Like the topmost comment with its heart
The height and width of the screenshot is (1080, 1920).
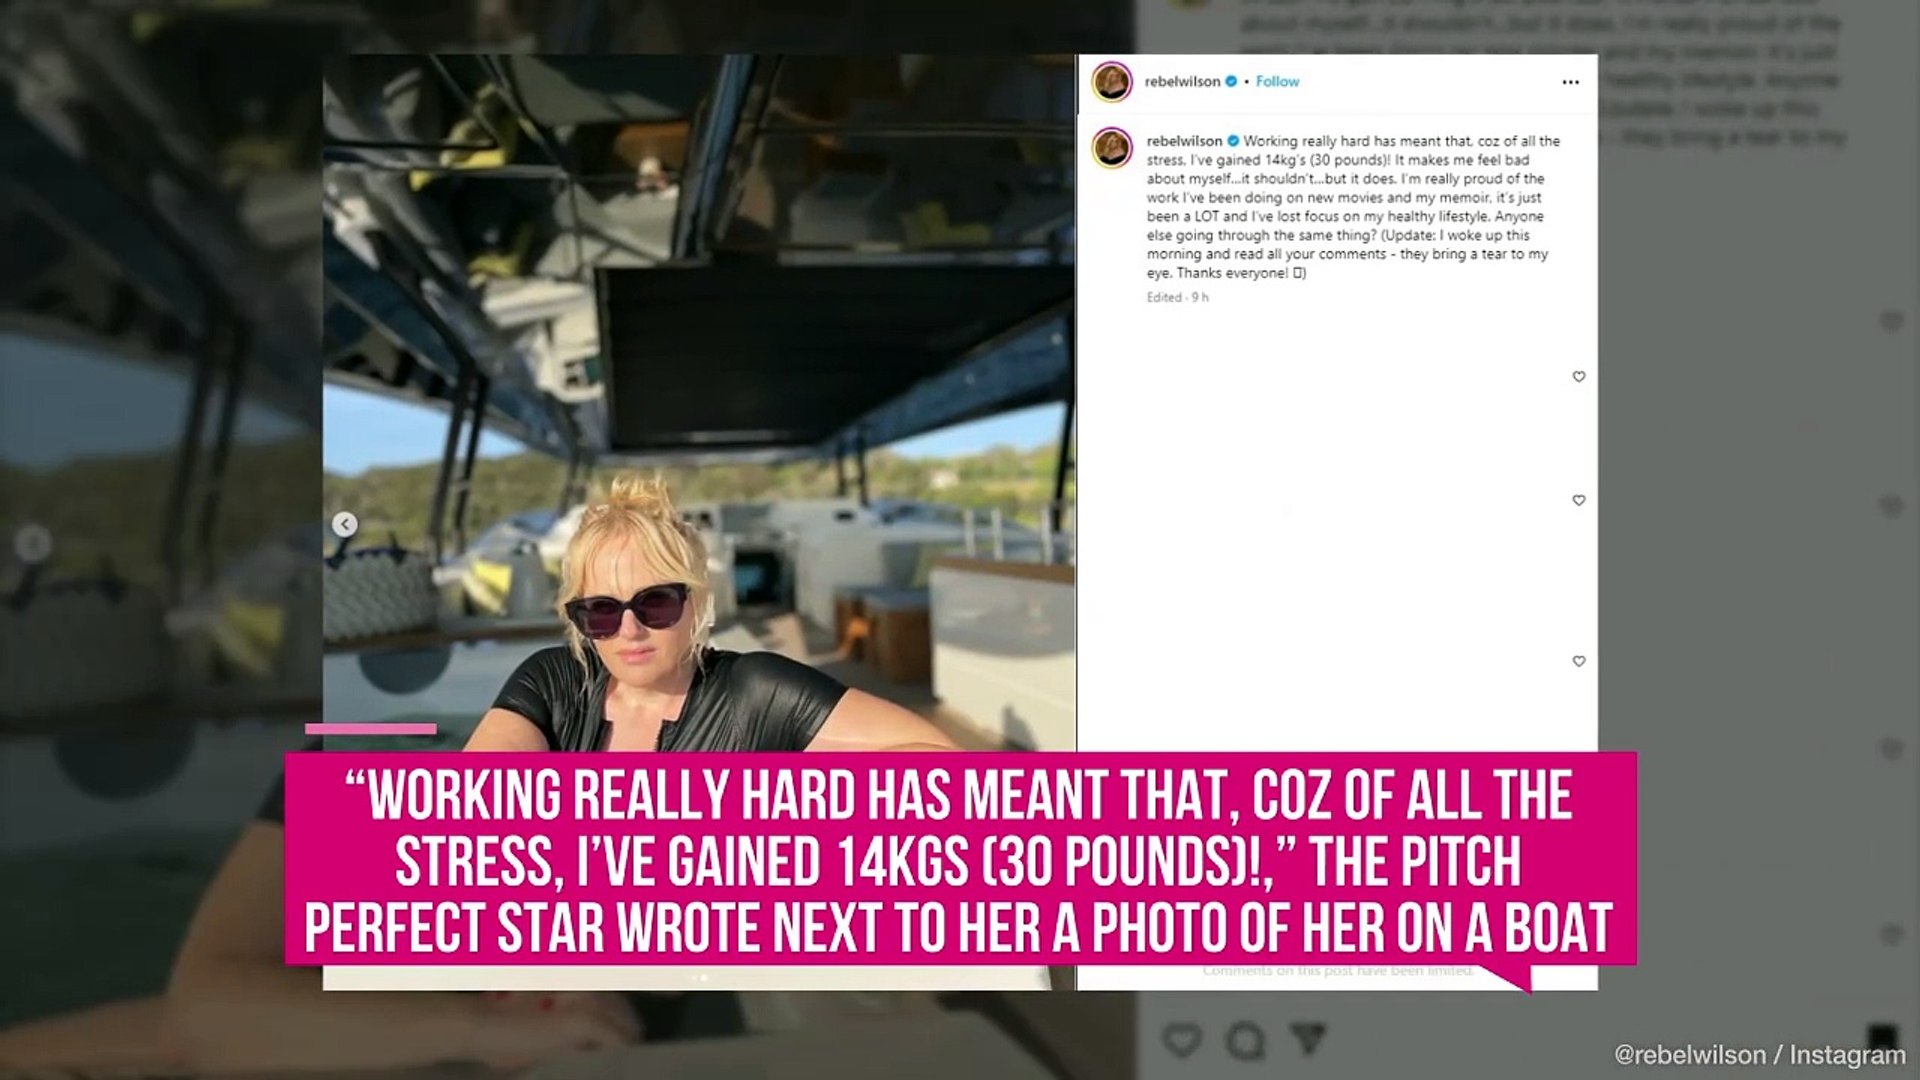tap(1579, 377)
